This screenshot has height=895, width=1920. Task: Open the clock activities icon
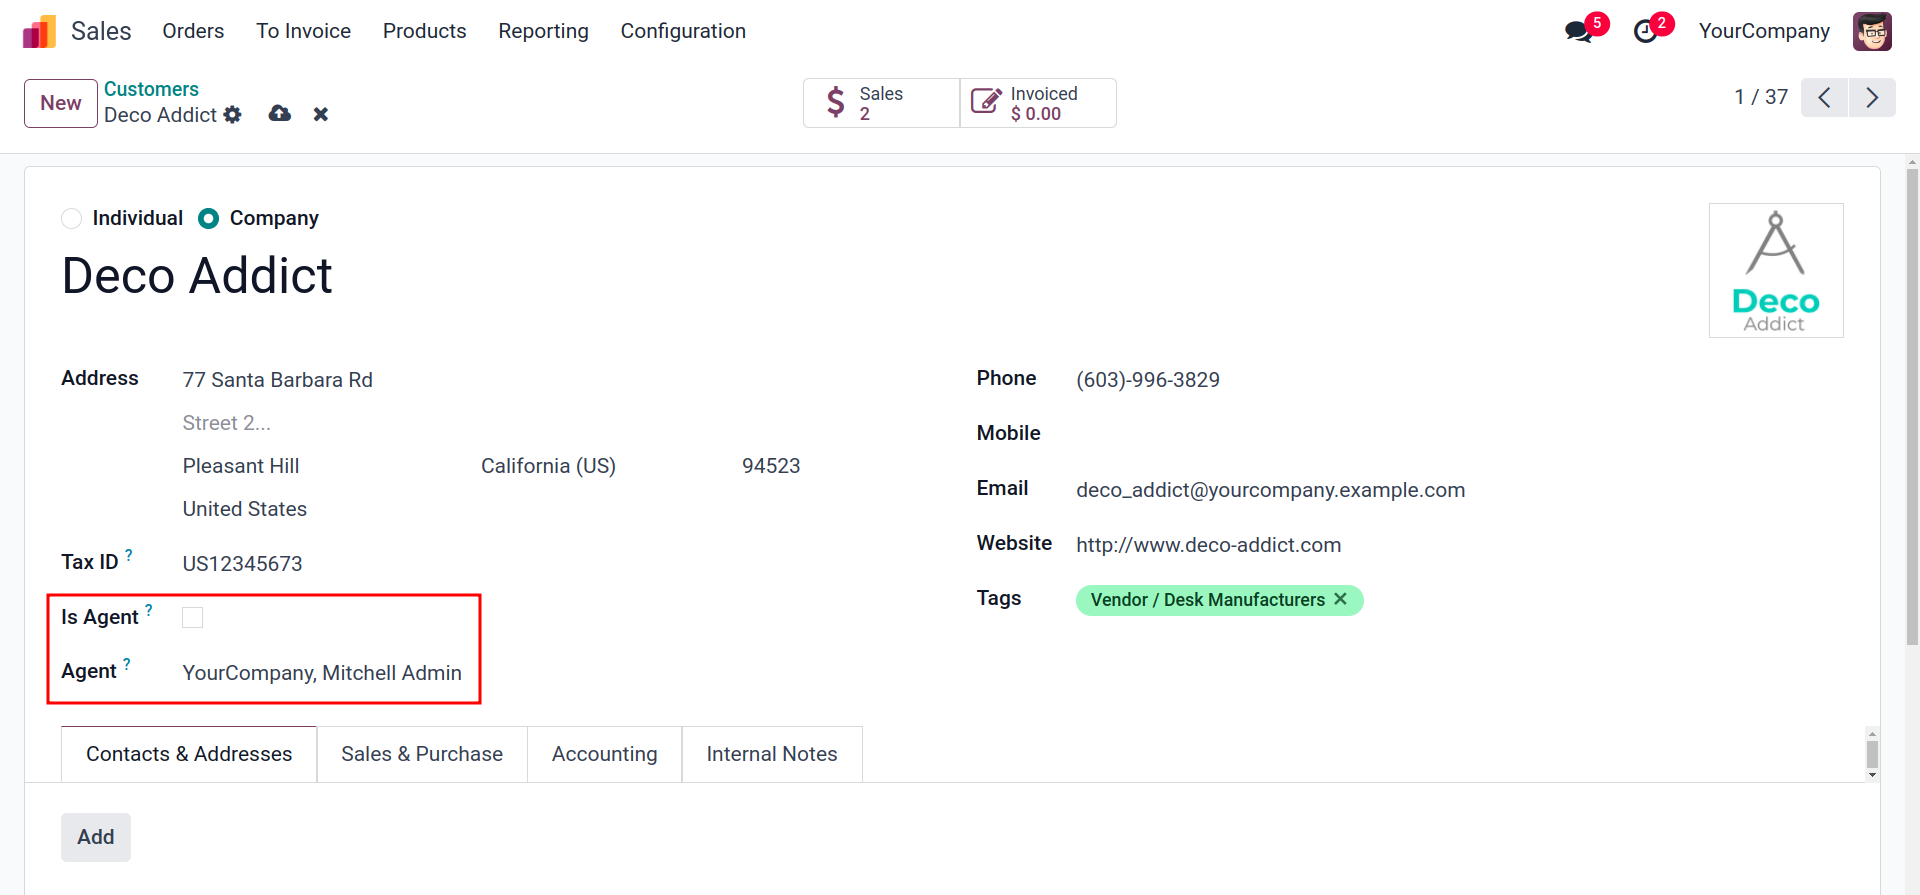pyautogui.click(x=1645, y=32)
